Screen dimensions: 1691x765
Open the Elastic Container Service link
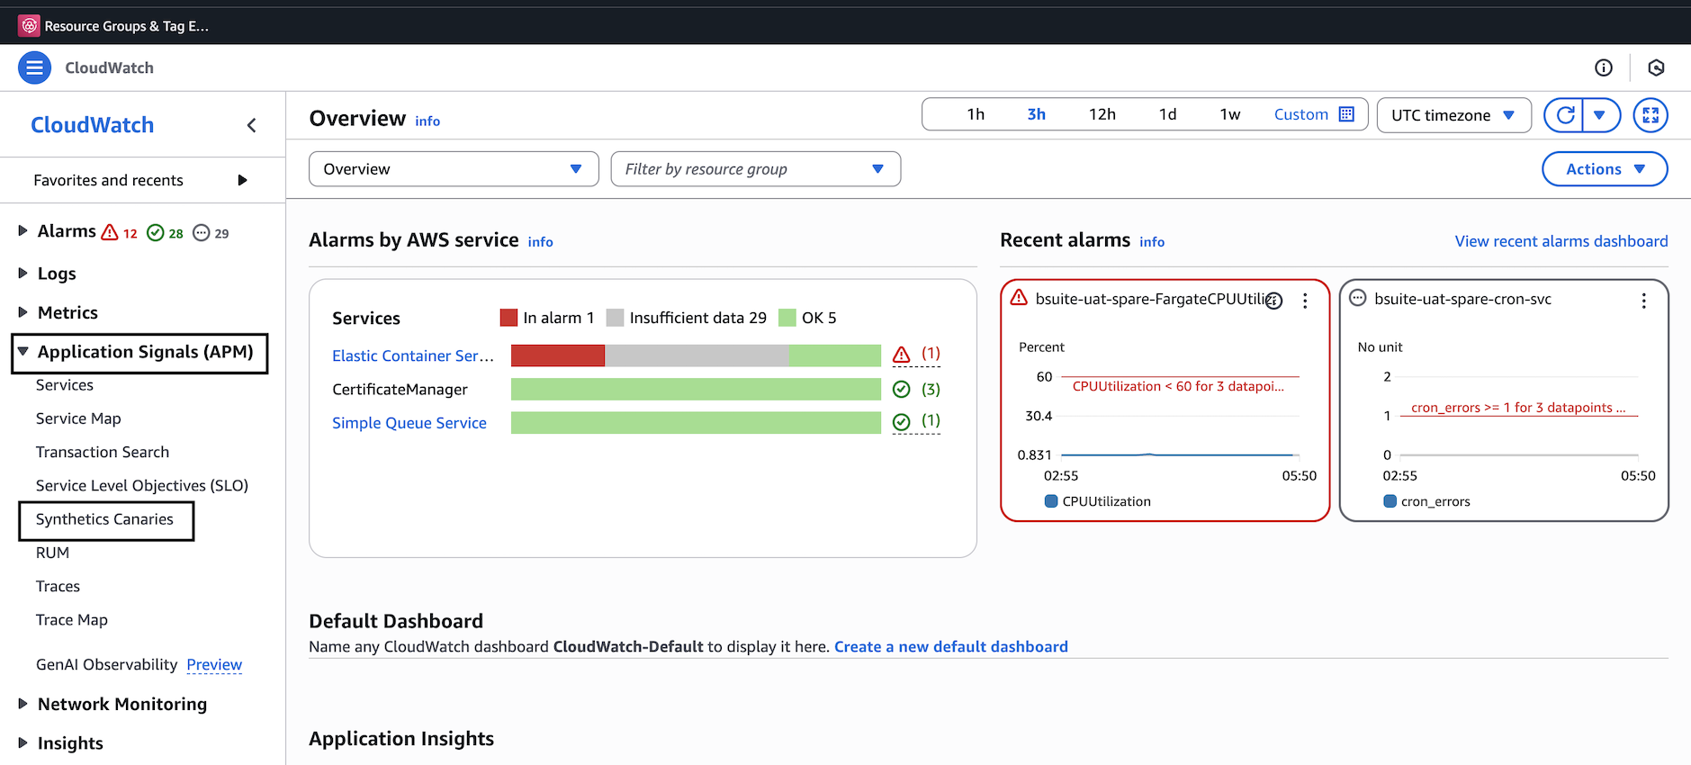(x=413, y=355)
